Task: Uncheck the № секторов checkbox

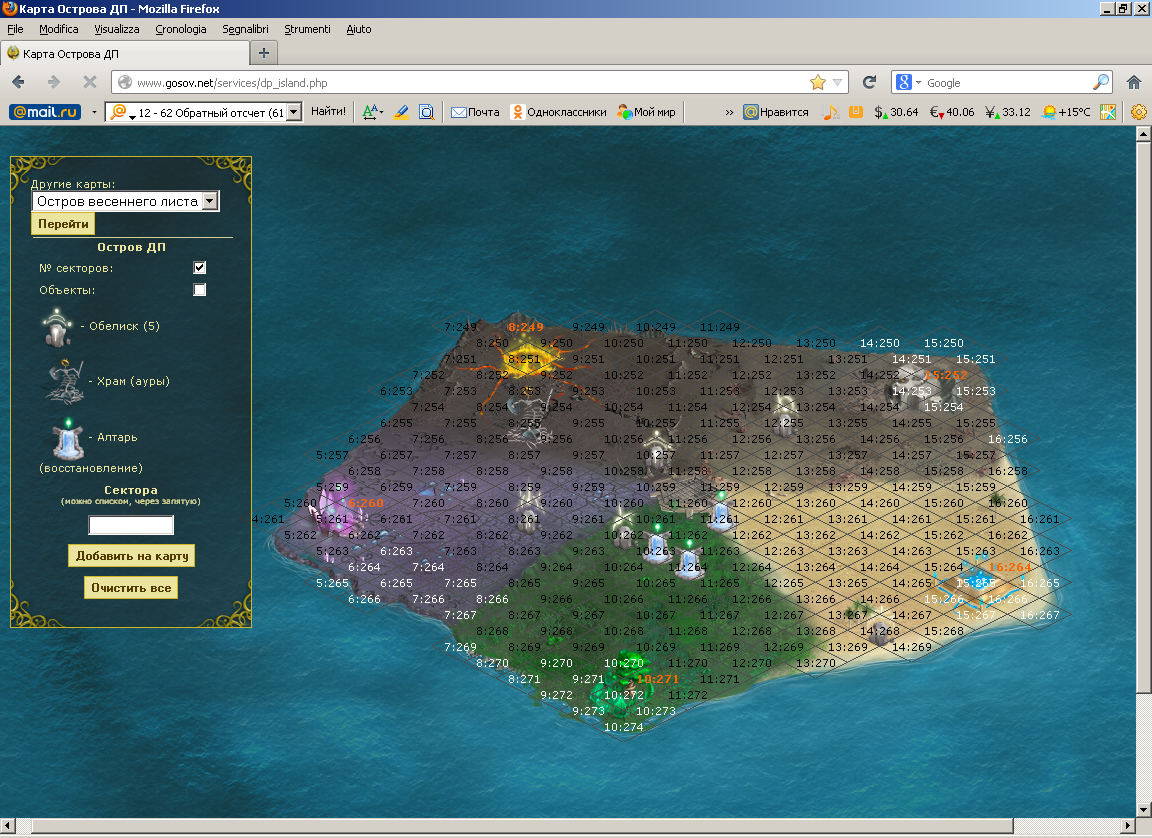Action: [x=199, y=267]
